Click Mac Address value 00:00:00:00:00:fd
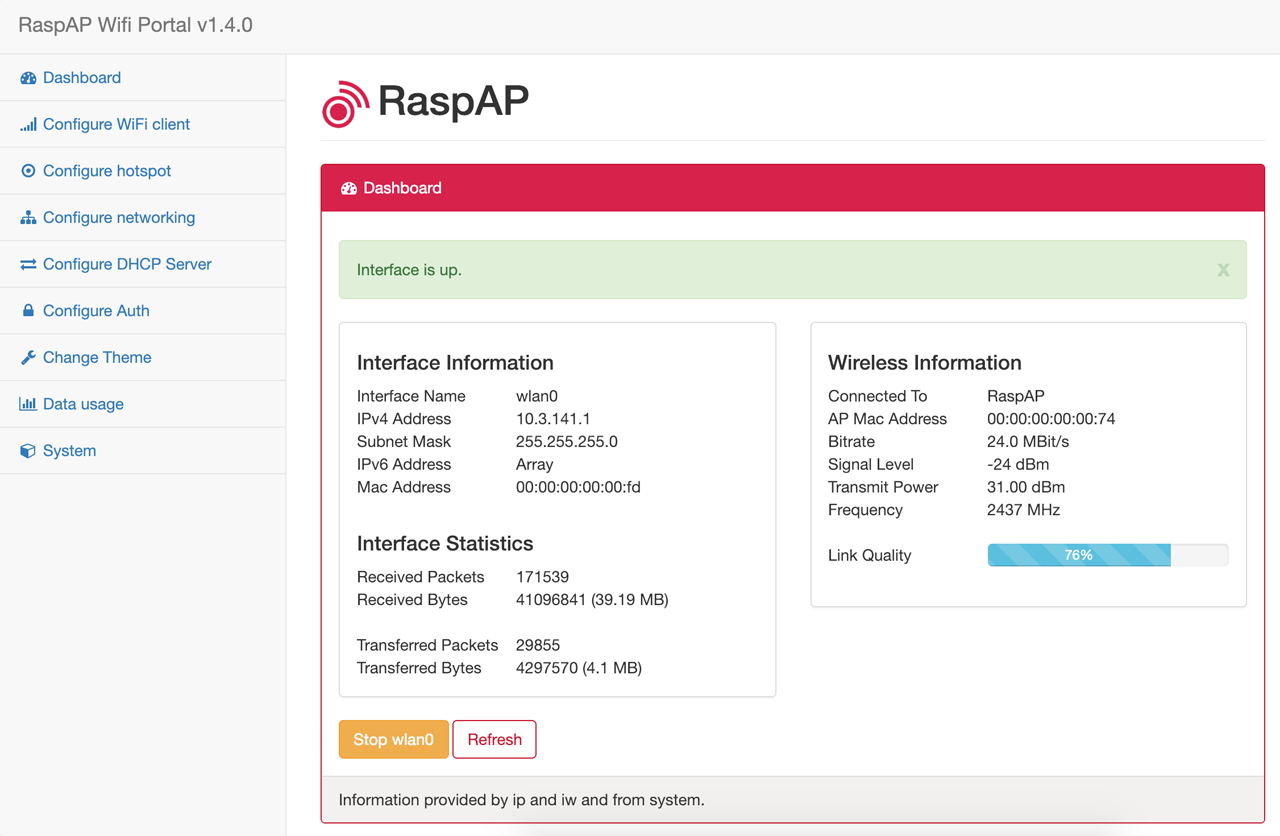The image size is (1280, 836). [578, 487]
